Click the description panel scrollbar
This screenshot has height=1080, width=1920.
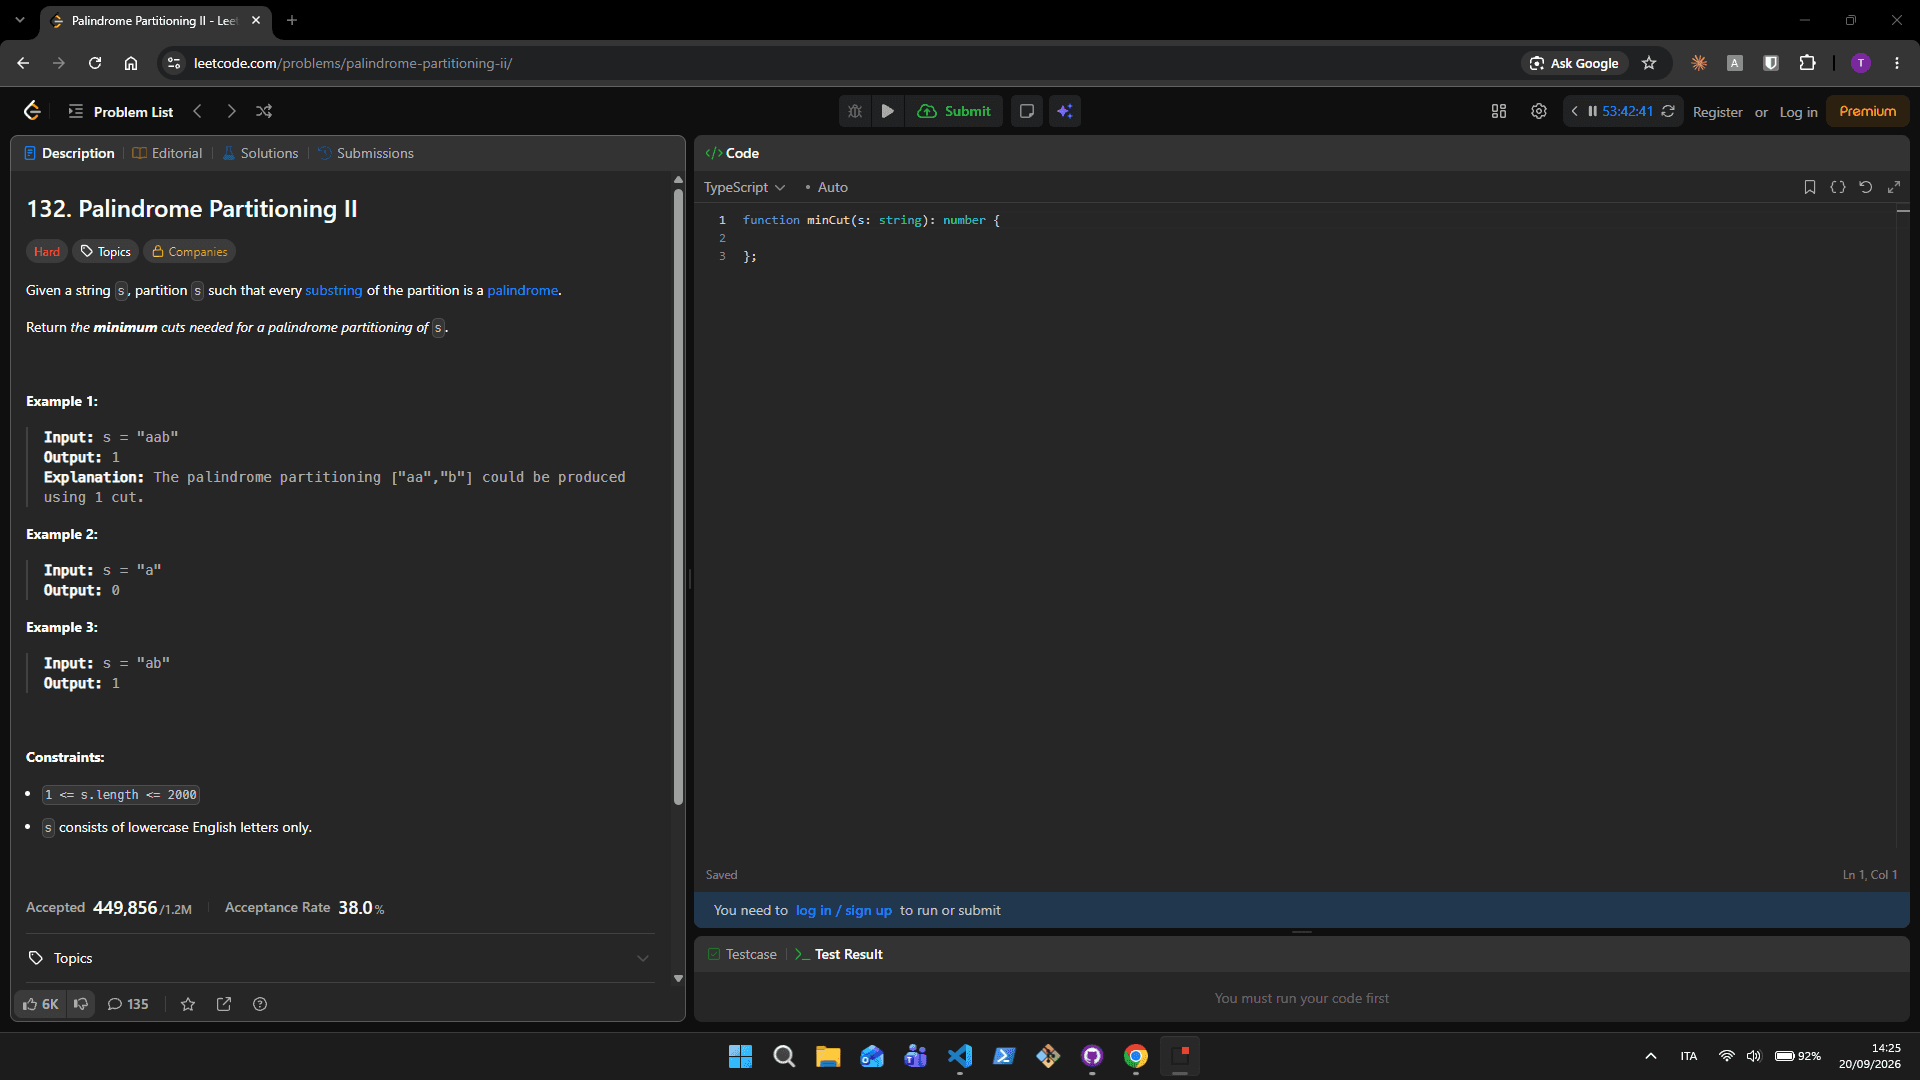[678, 497]
